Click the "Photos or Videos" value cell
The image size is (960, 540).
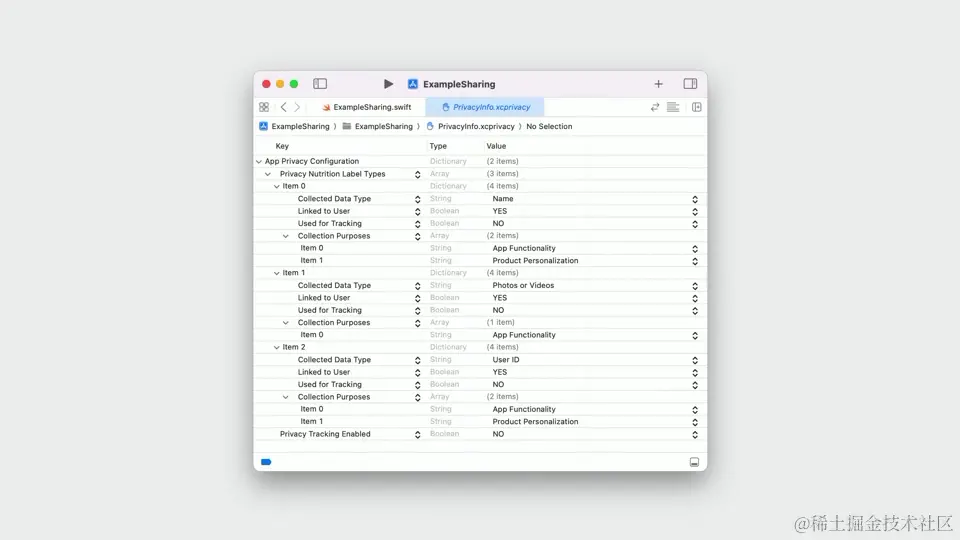(x=523, y=285)
